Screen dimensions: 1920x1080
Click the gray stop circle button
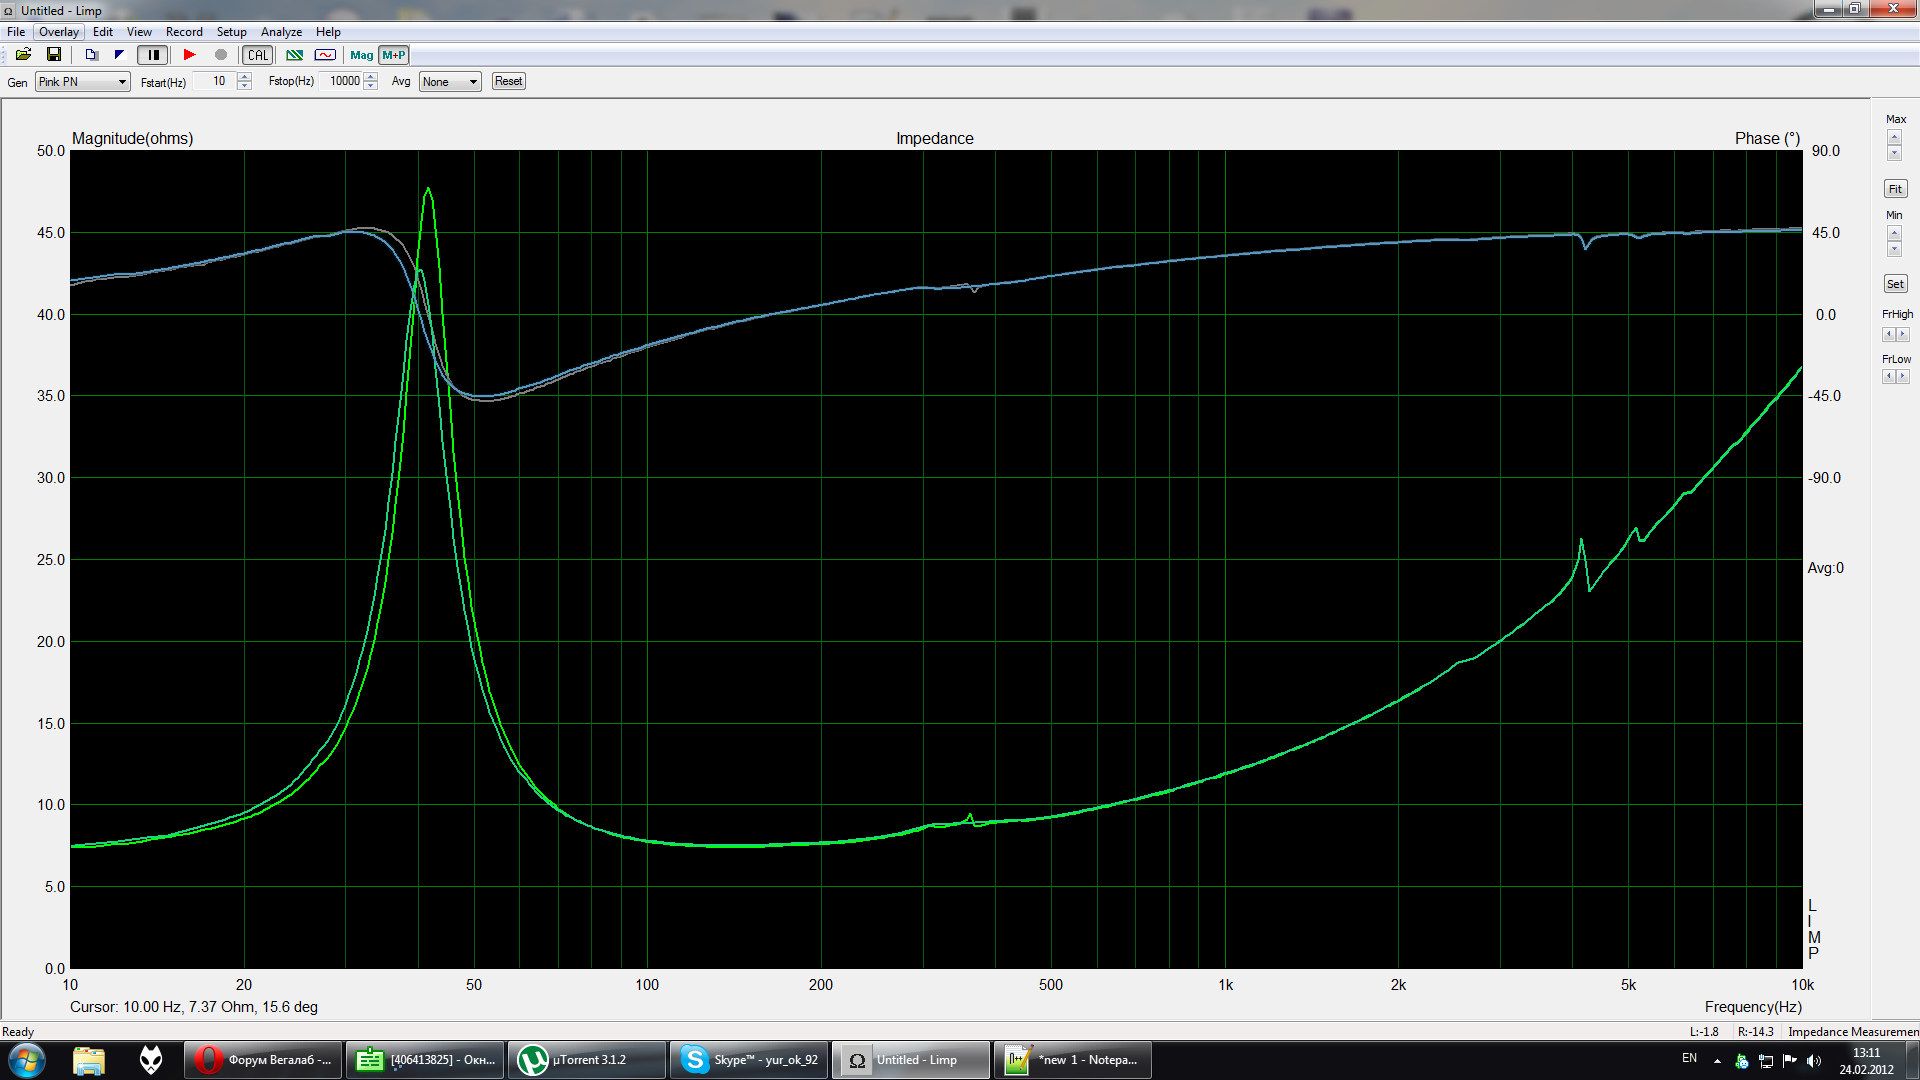point(221,55)
